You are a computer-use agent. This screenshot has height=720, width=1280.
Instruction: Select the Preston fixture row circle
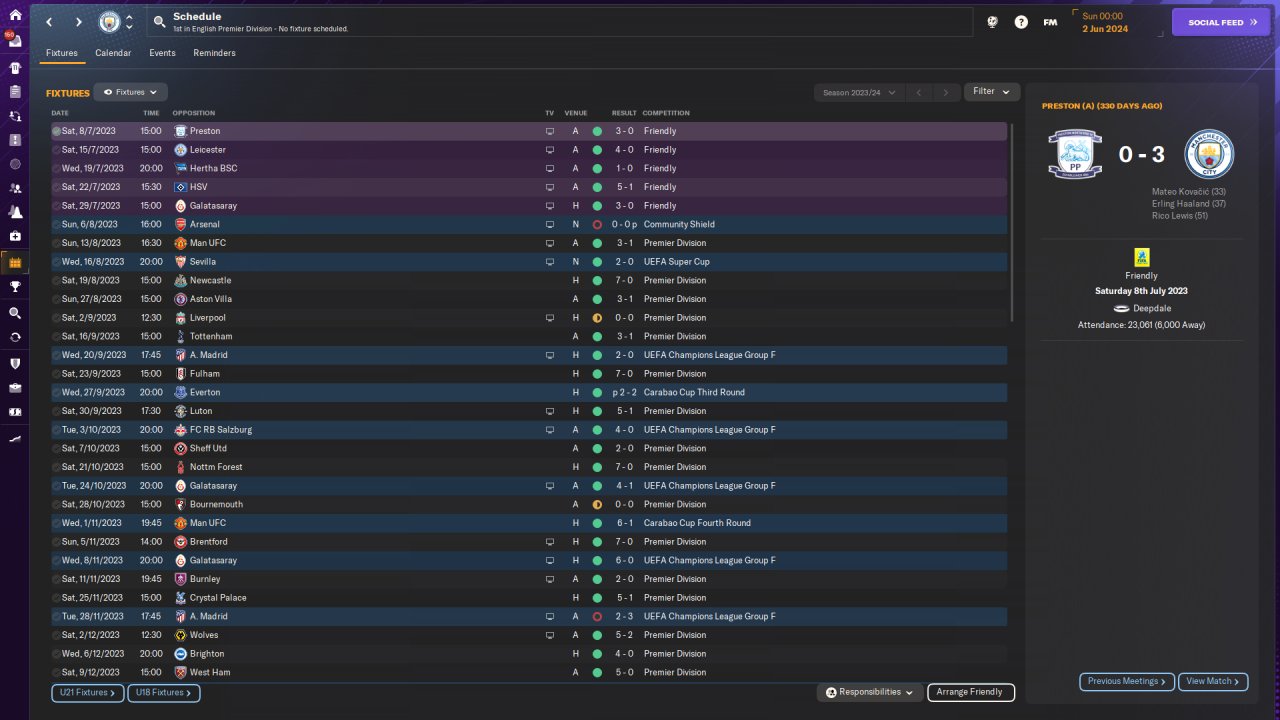click(57, 131)
